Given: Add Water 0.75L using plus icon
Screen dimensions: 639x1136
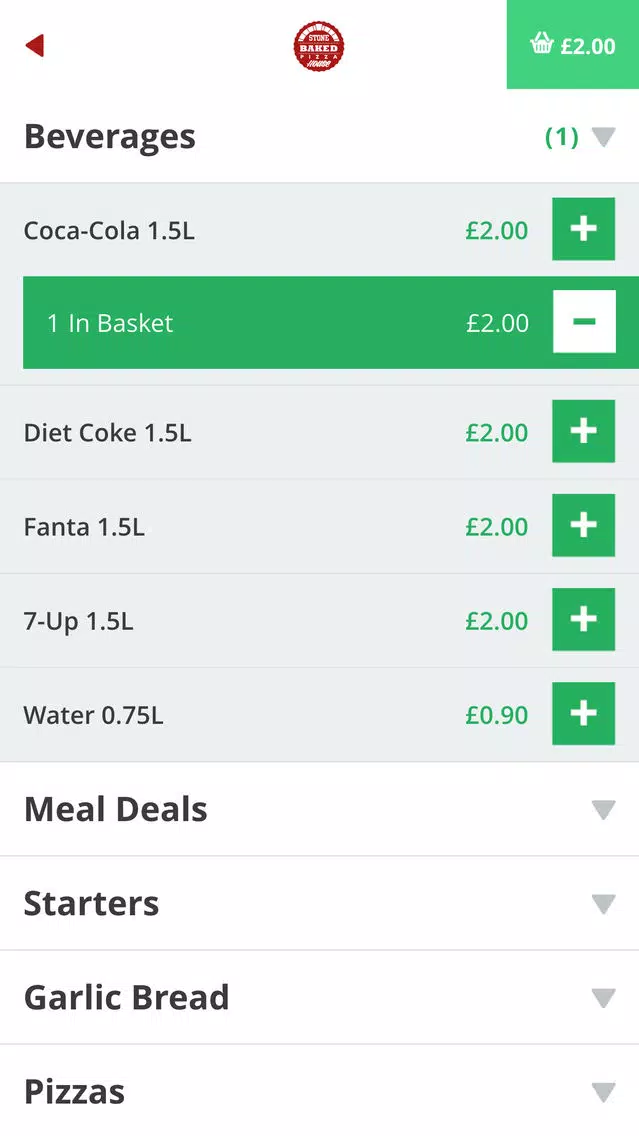Looking at the screenshot, I should click(x=583, y=714).
